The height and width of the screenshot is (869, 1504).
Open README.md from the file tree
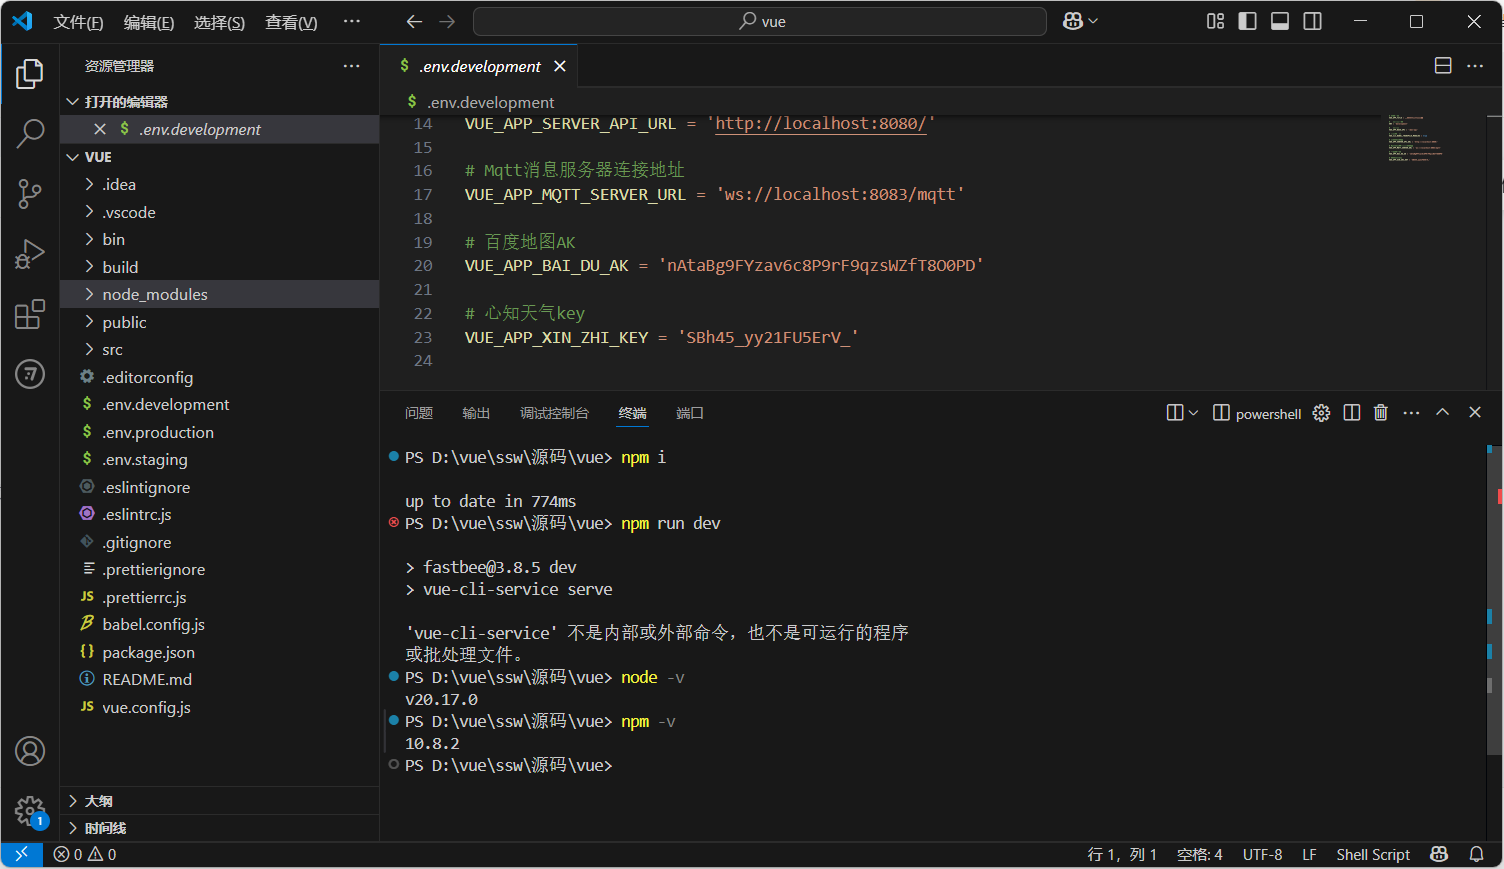click(x=219, y=679)
